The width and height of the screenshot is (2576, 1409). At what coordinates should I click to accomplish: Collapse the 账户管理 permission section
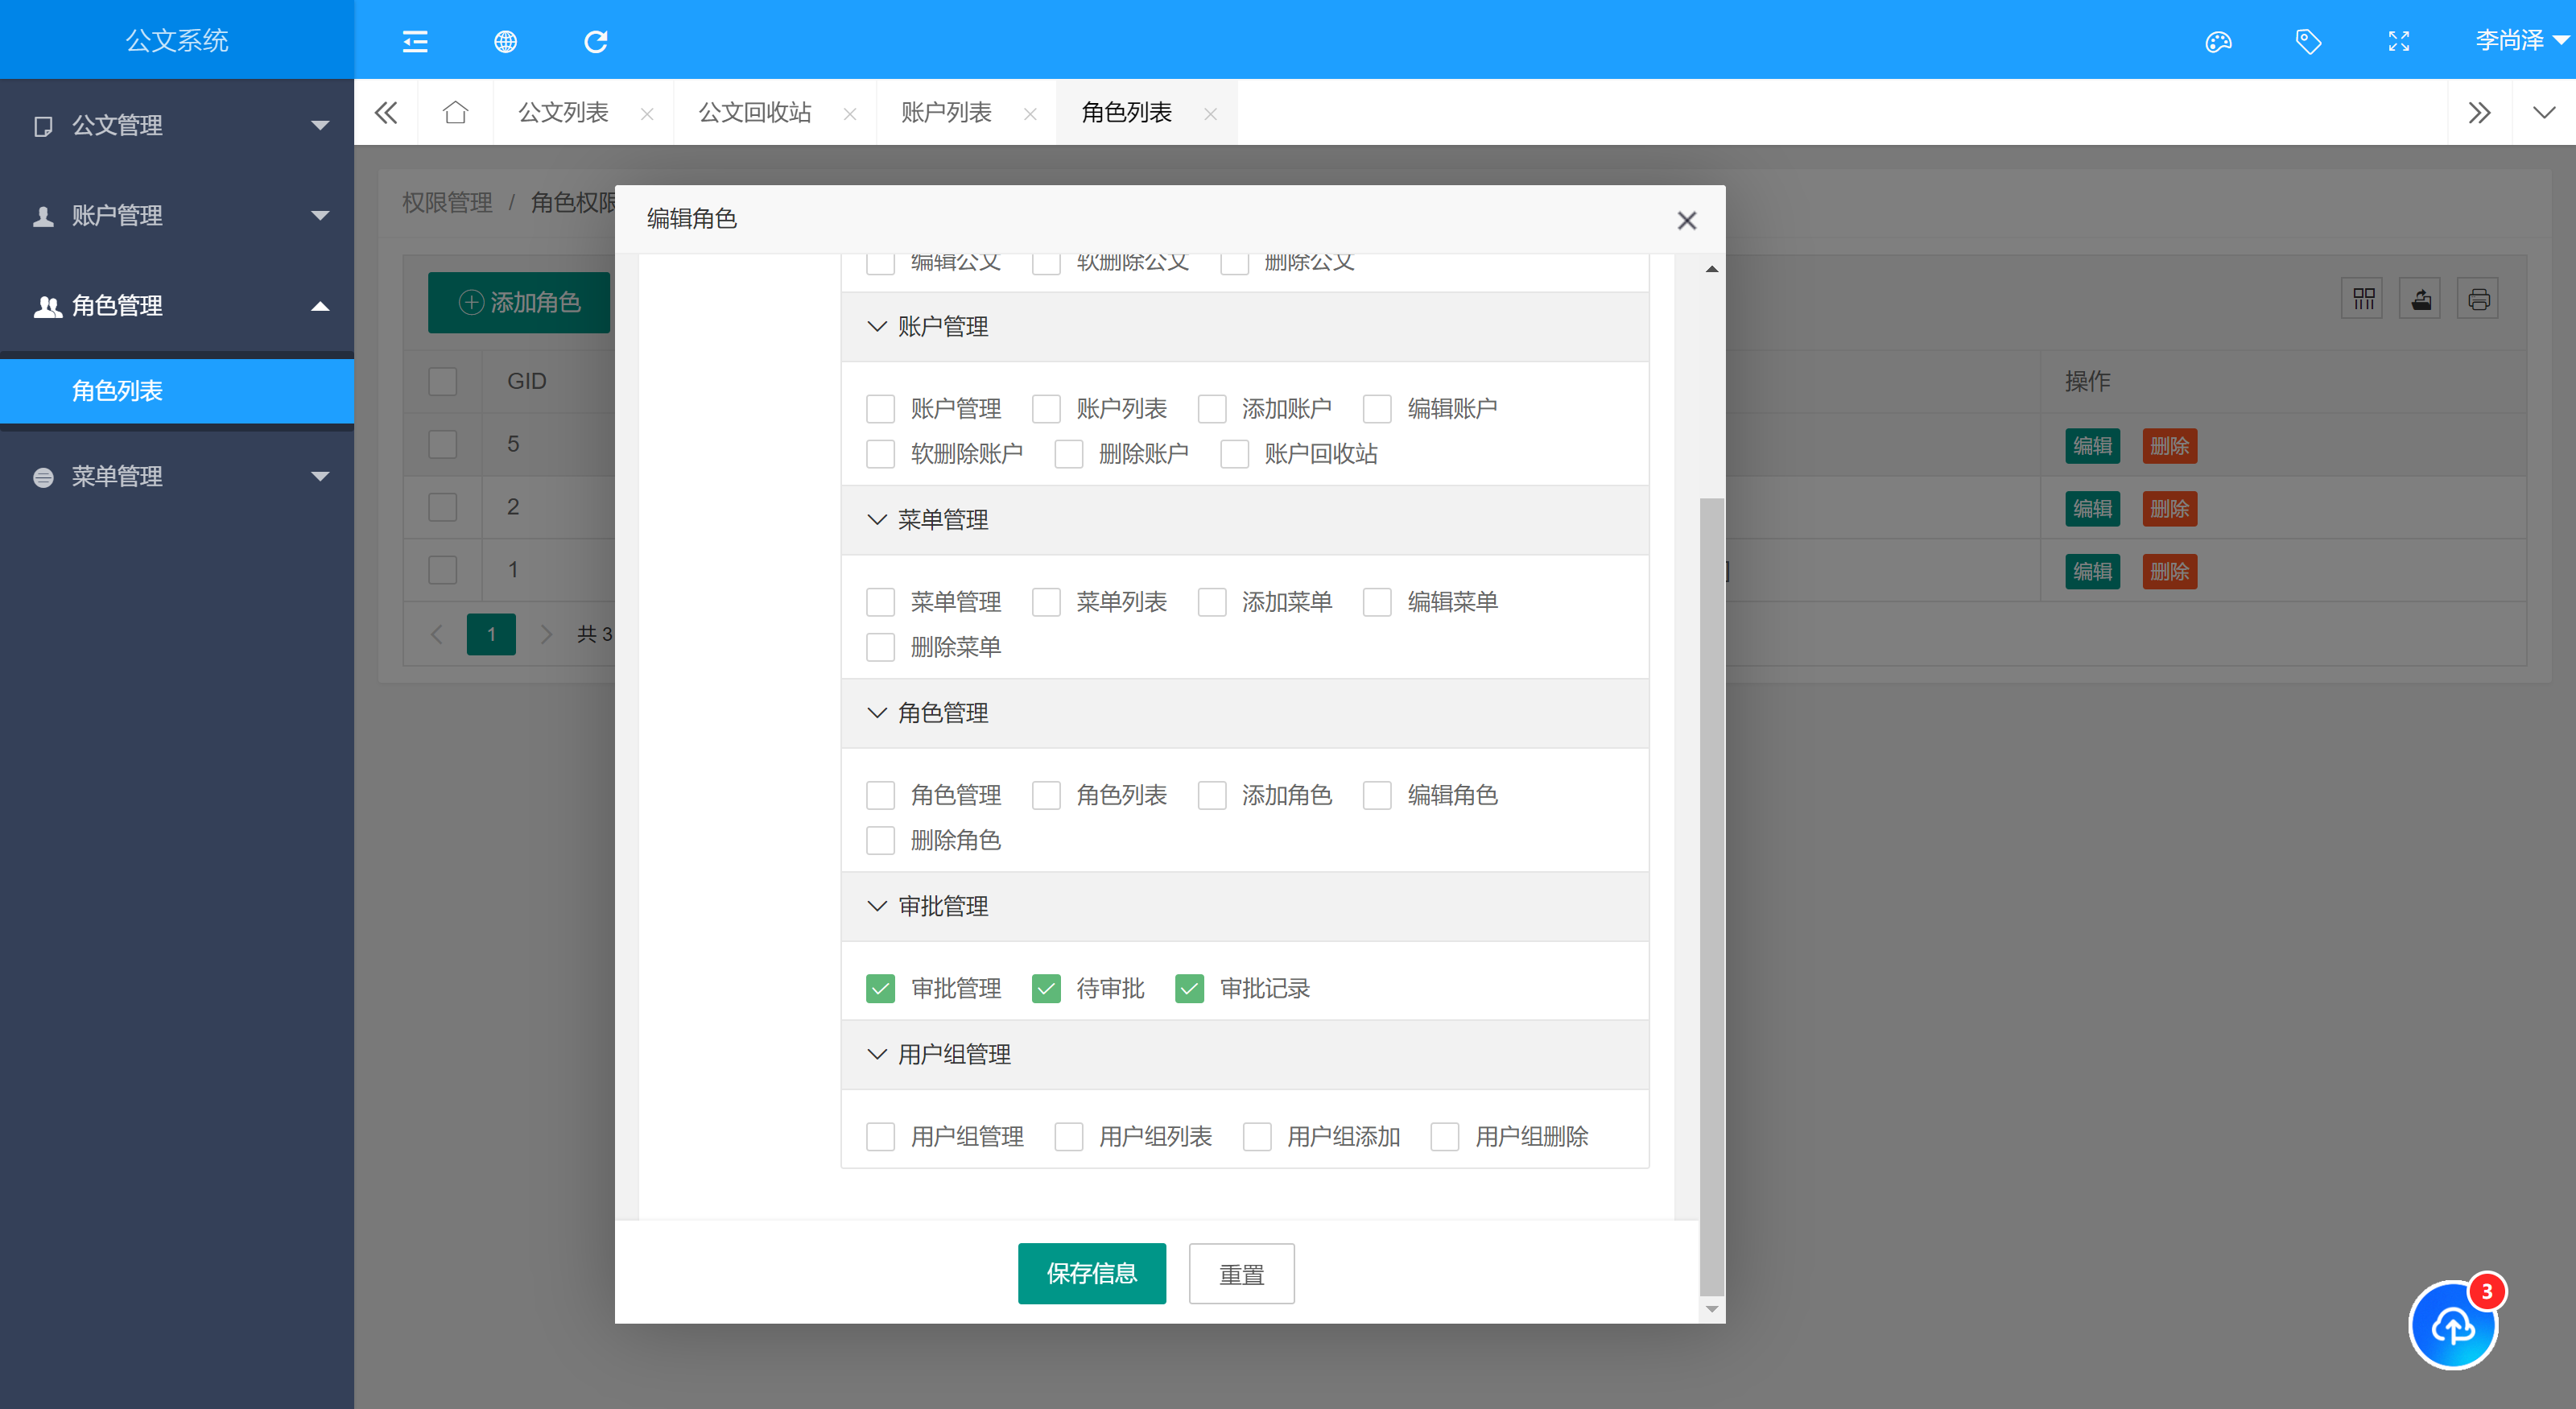1245,326
